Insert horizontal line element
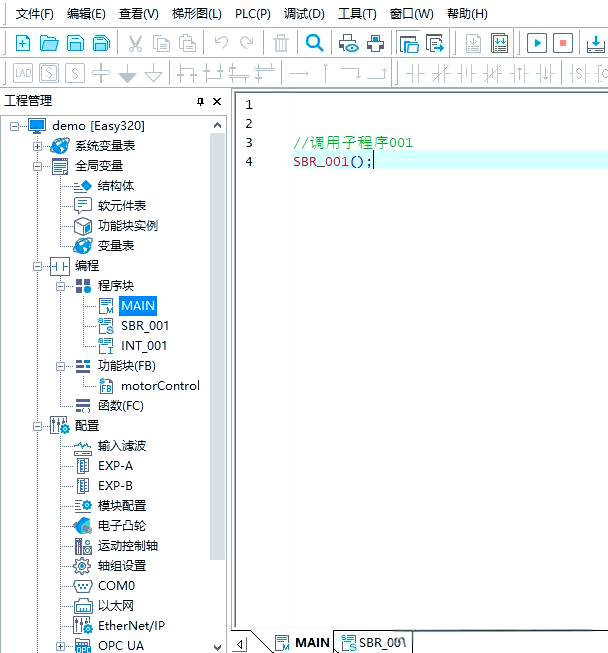 coord(299,74)
